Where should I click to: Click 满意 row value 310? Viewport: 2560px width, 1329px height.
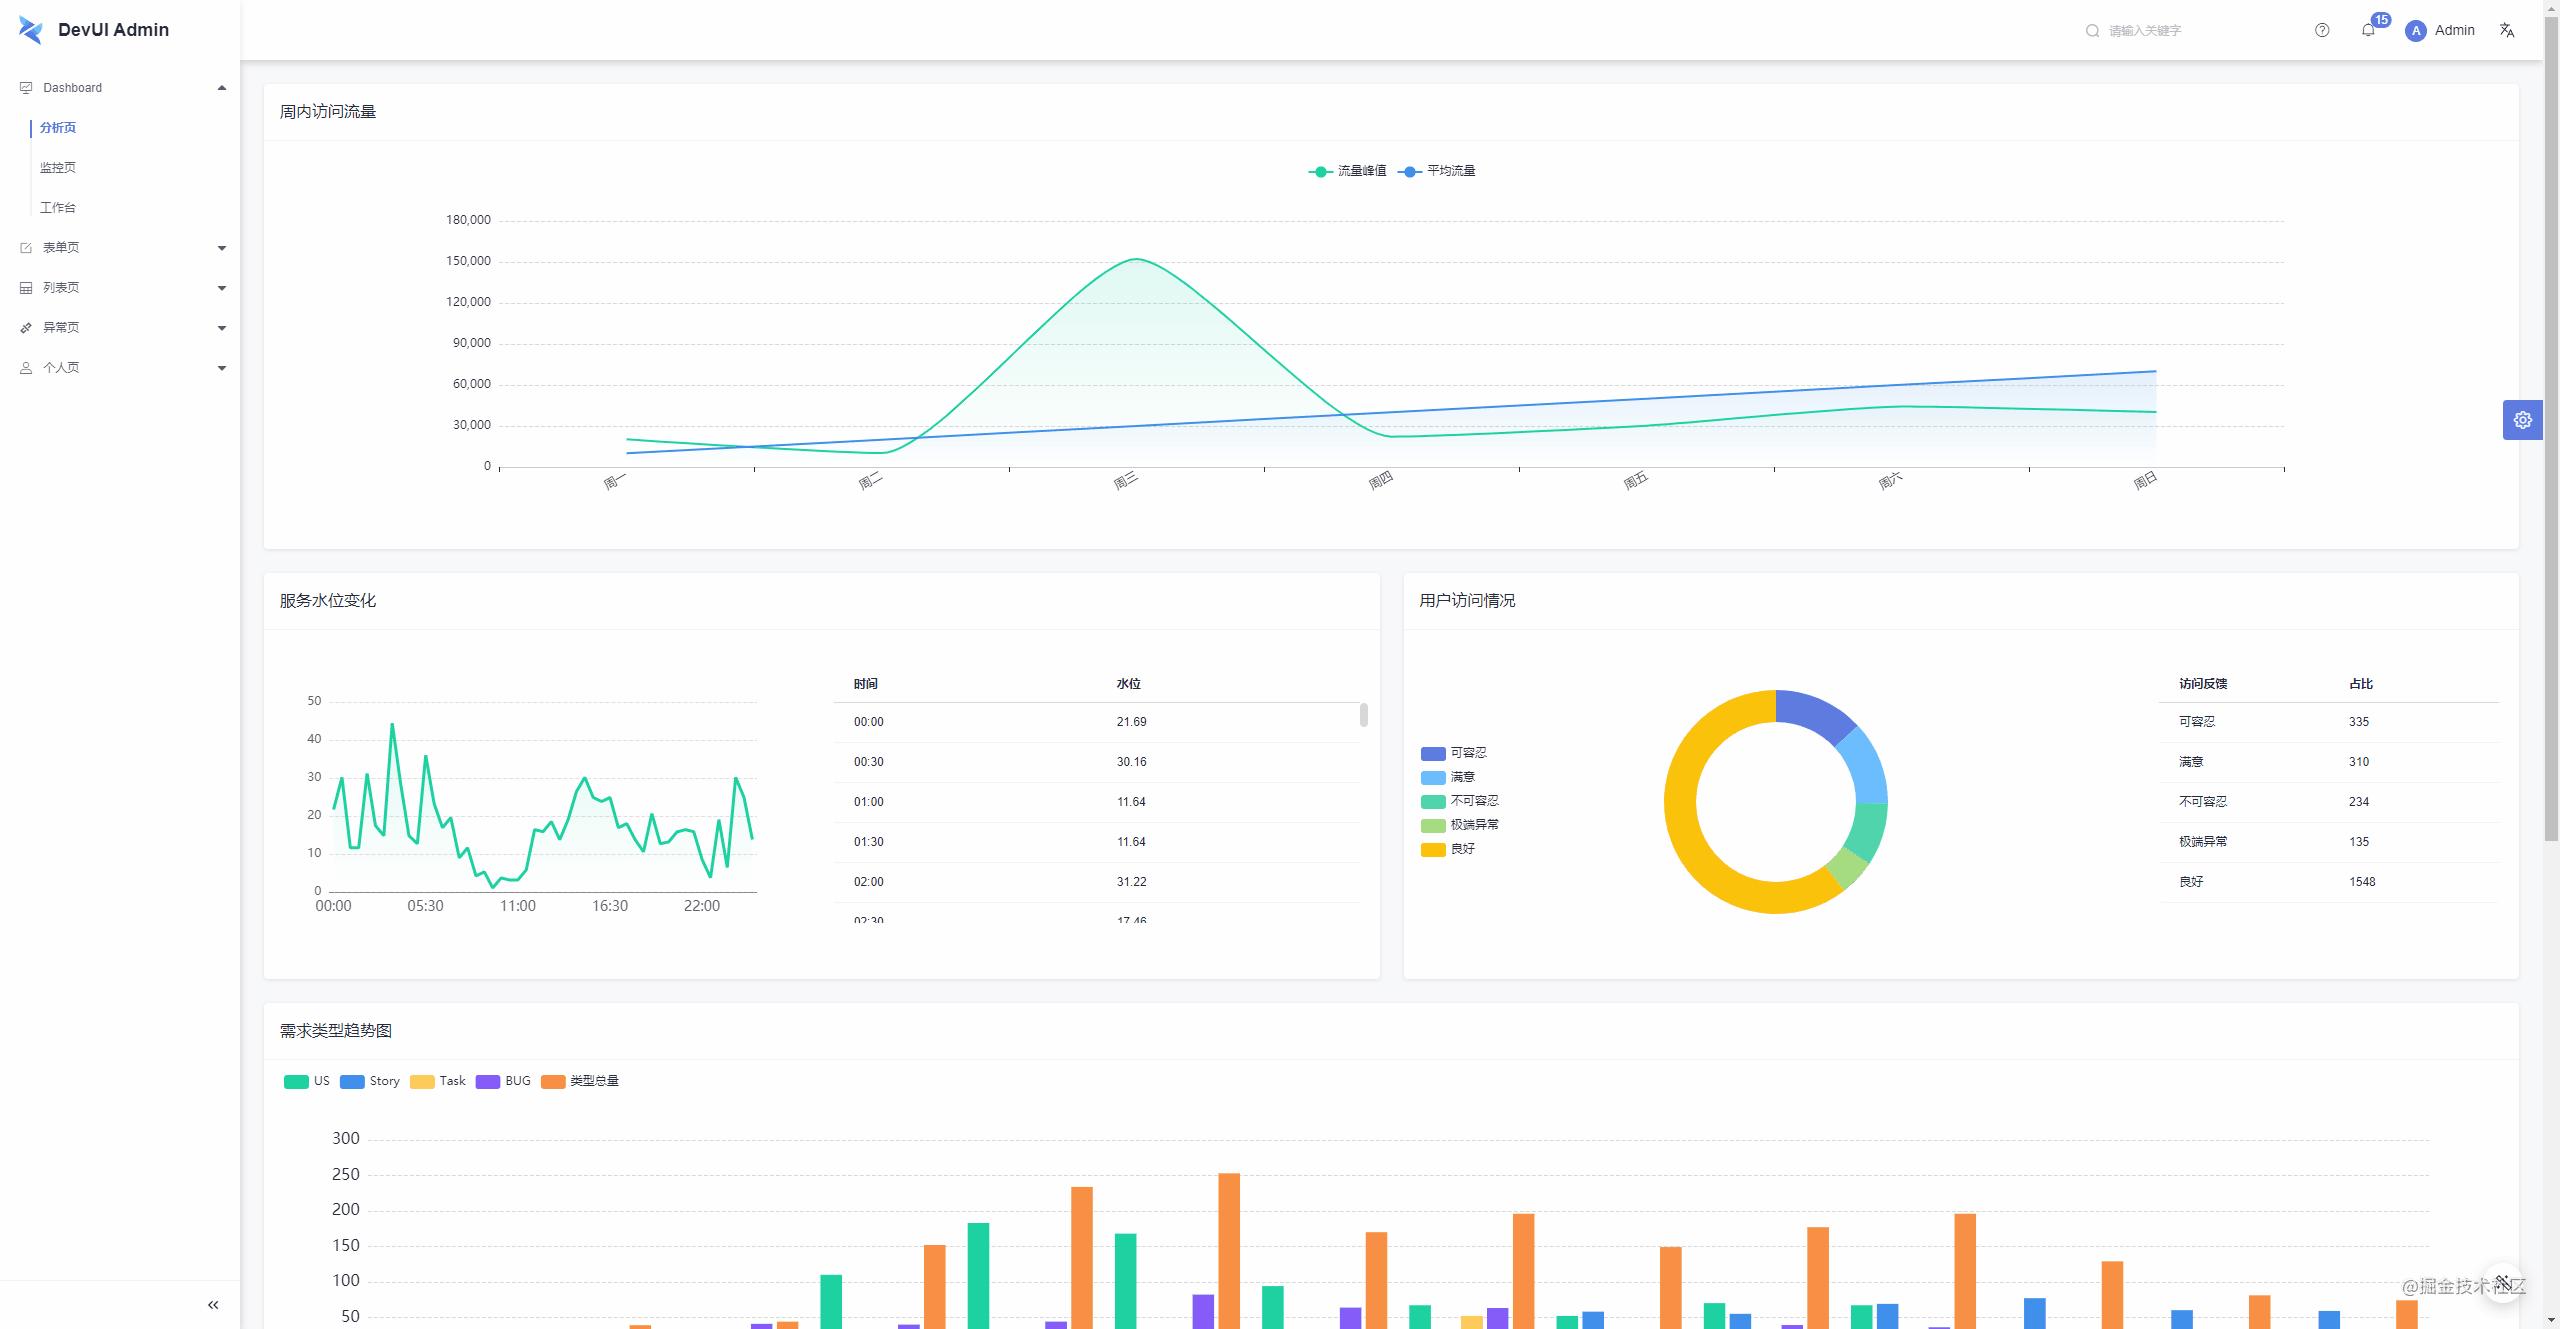click(x=2359, y=762)
